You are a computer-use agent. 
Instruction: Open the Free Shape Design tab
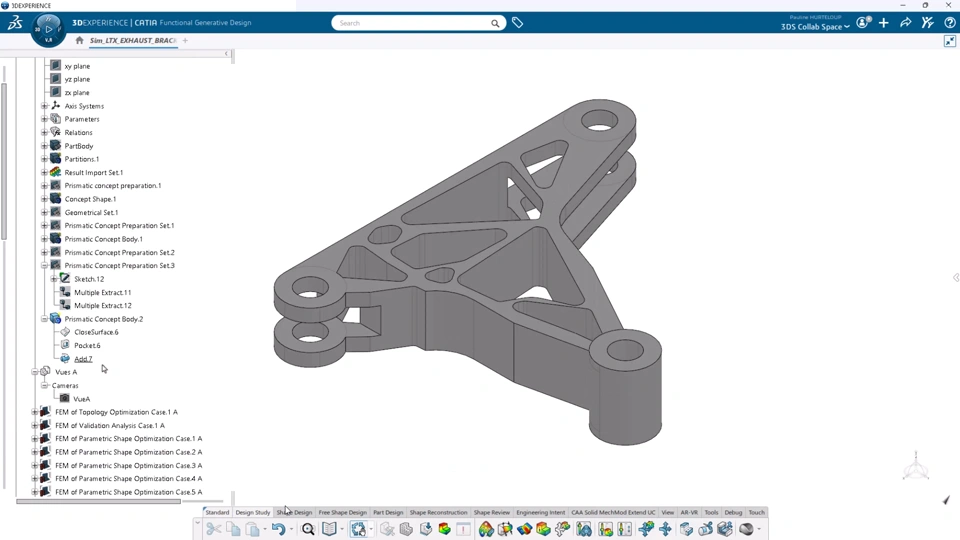tap(342, 512)
